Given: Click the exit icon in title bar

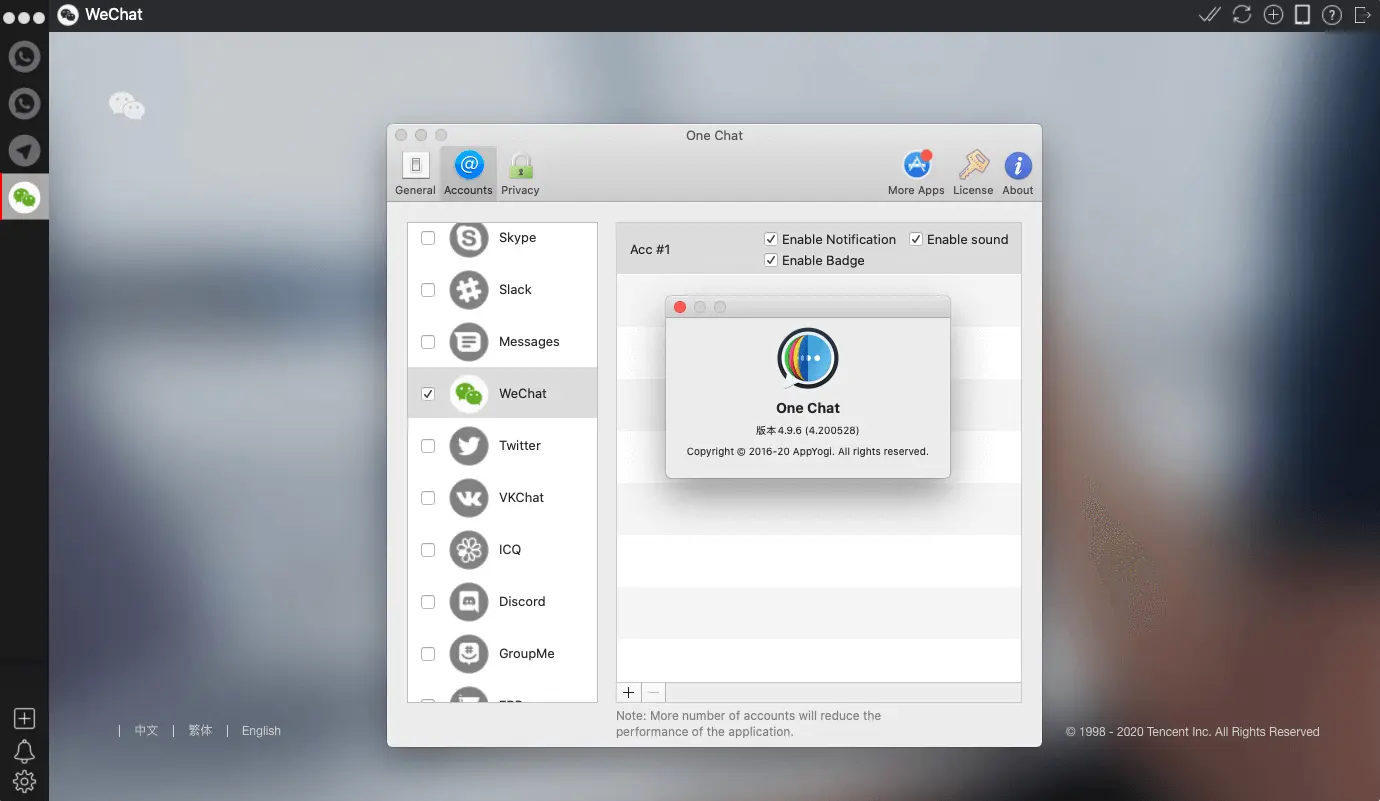Looking at the screenshot, I should (x=1362, y=14).
